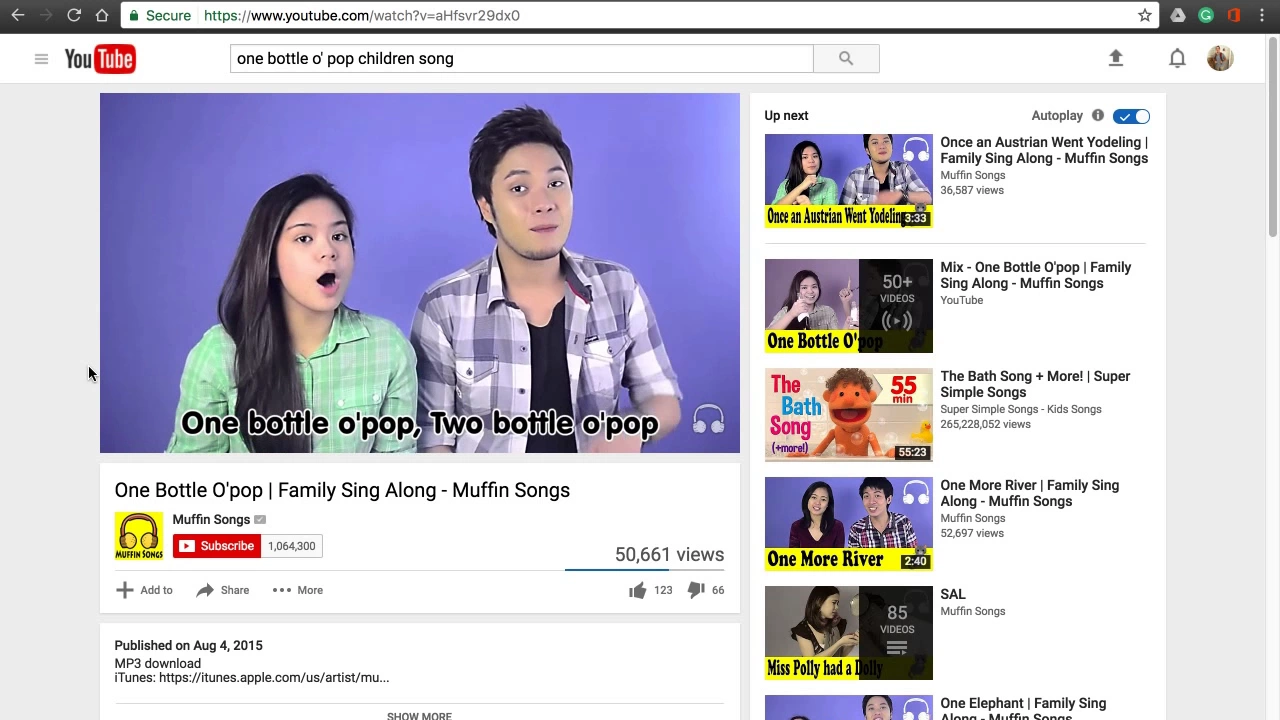
Task: Expand description with SHOW MORE
Action: [x=419, y=715]
